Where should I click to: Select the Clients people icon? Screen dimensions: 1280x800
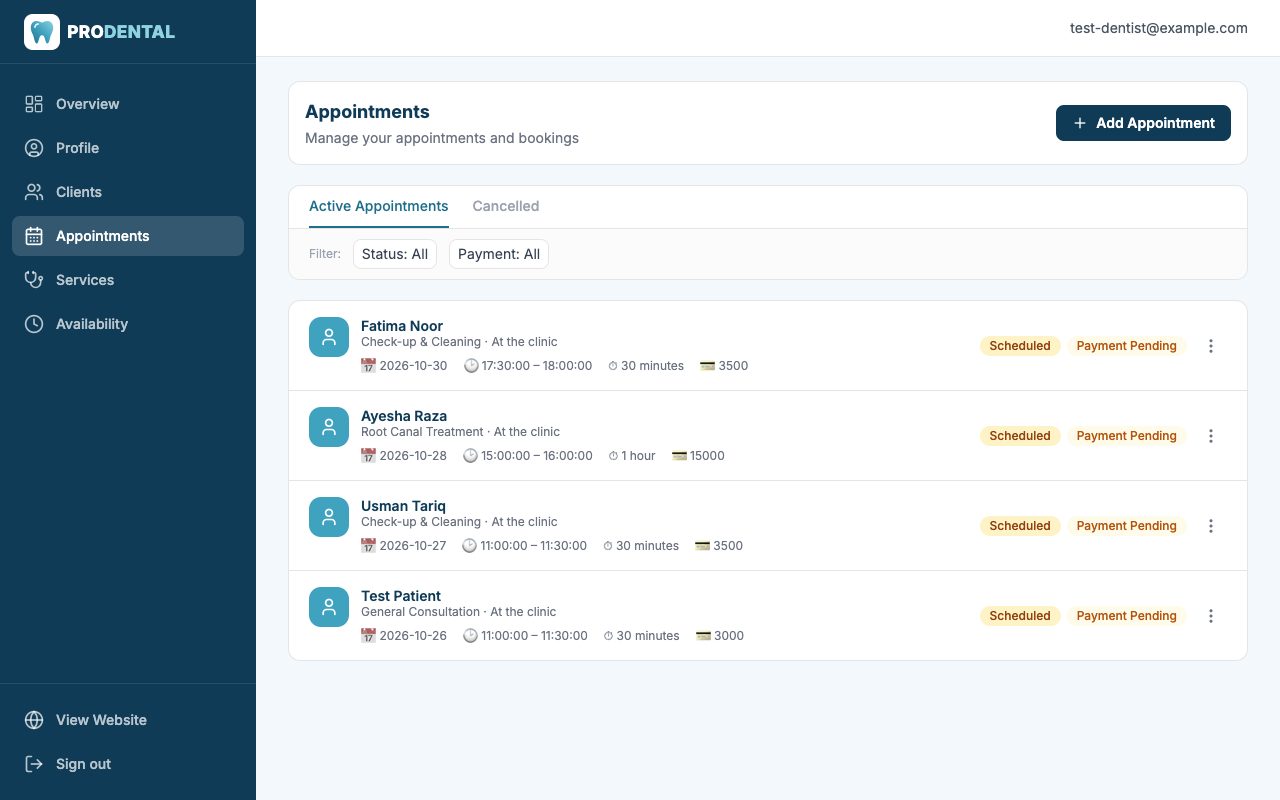[x=34, y=192]
